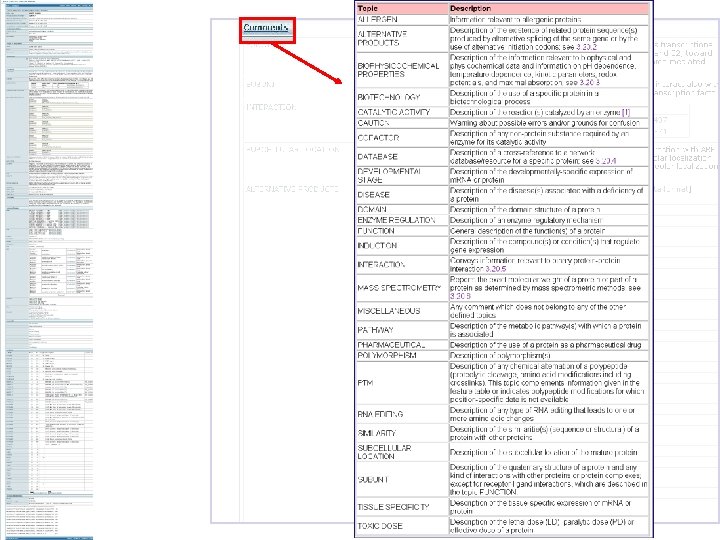Follow the 3.20.3 link in Biophysicochemical Properties row
Viewport: 720px width, 540px height.
590,83
